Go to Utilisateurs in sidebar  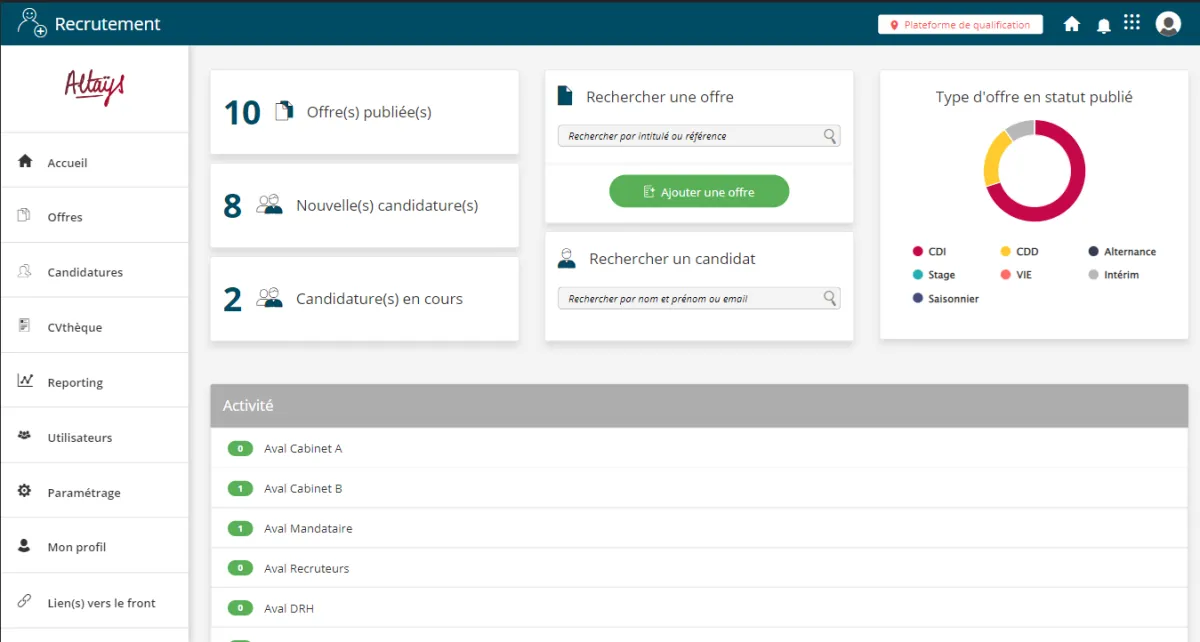pyautogui.click(x=94, y=437)
